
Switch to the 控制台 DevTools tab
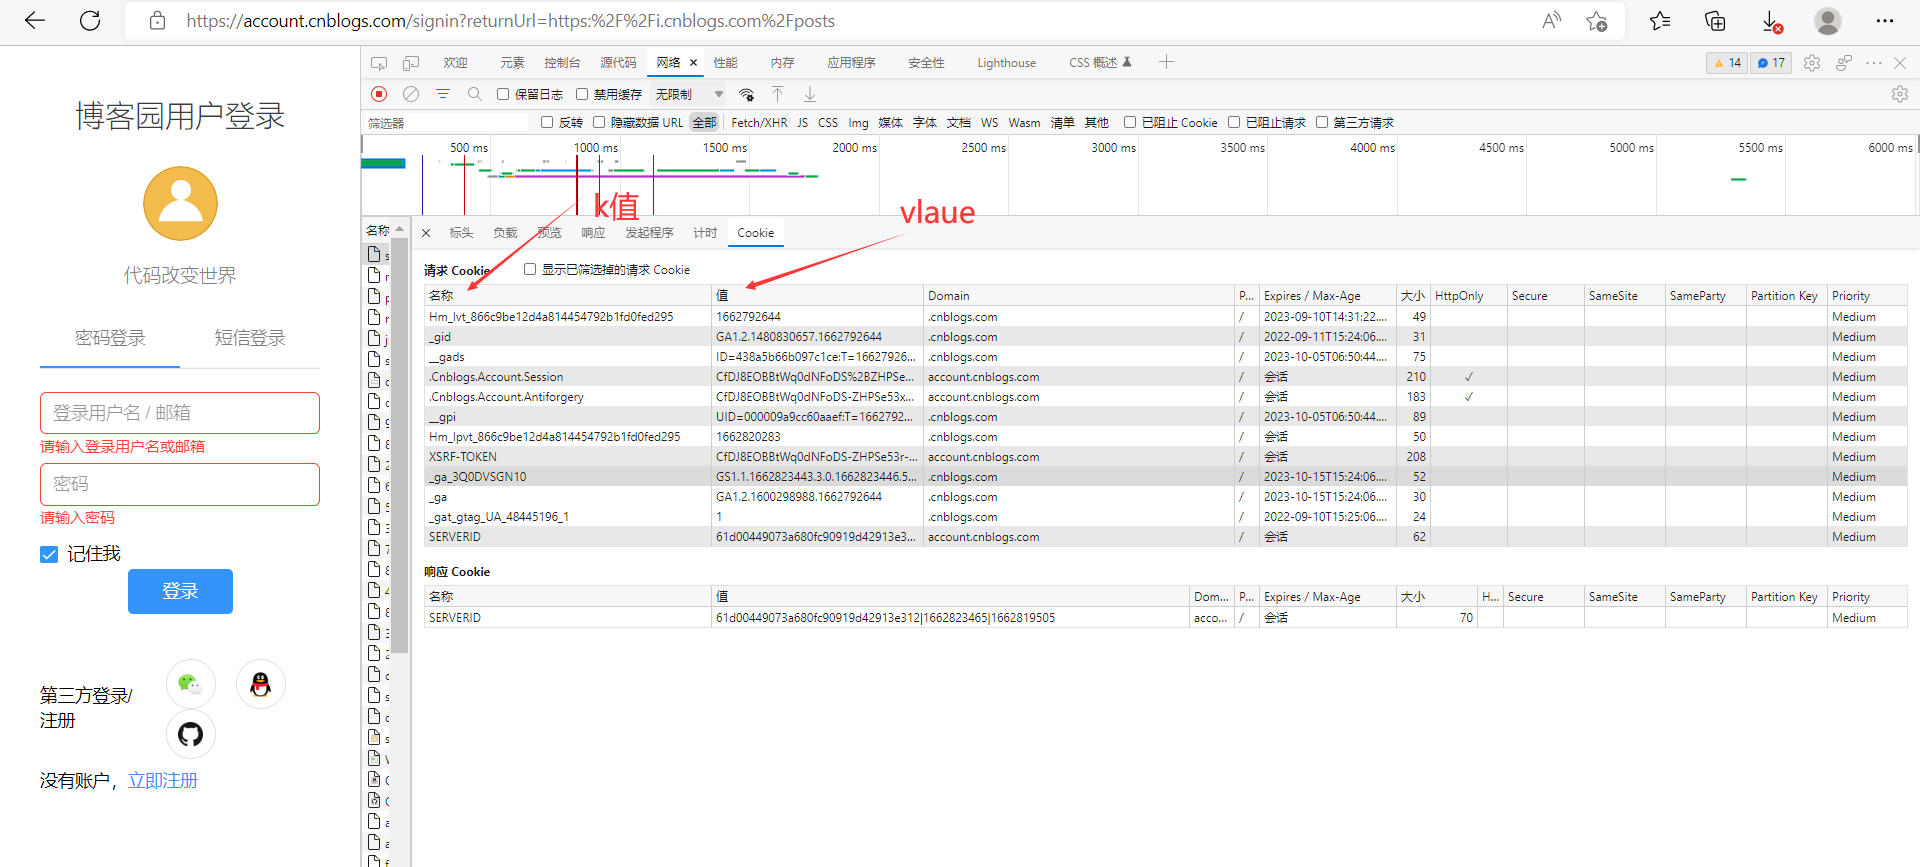pyautogui.click(x=562, y=63)
